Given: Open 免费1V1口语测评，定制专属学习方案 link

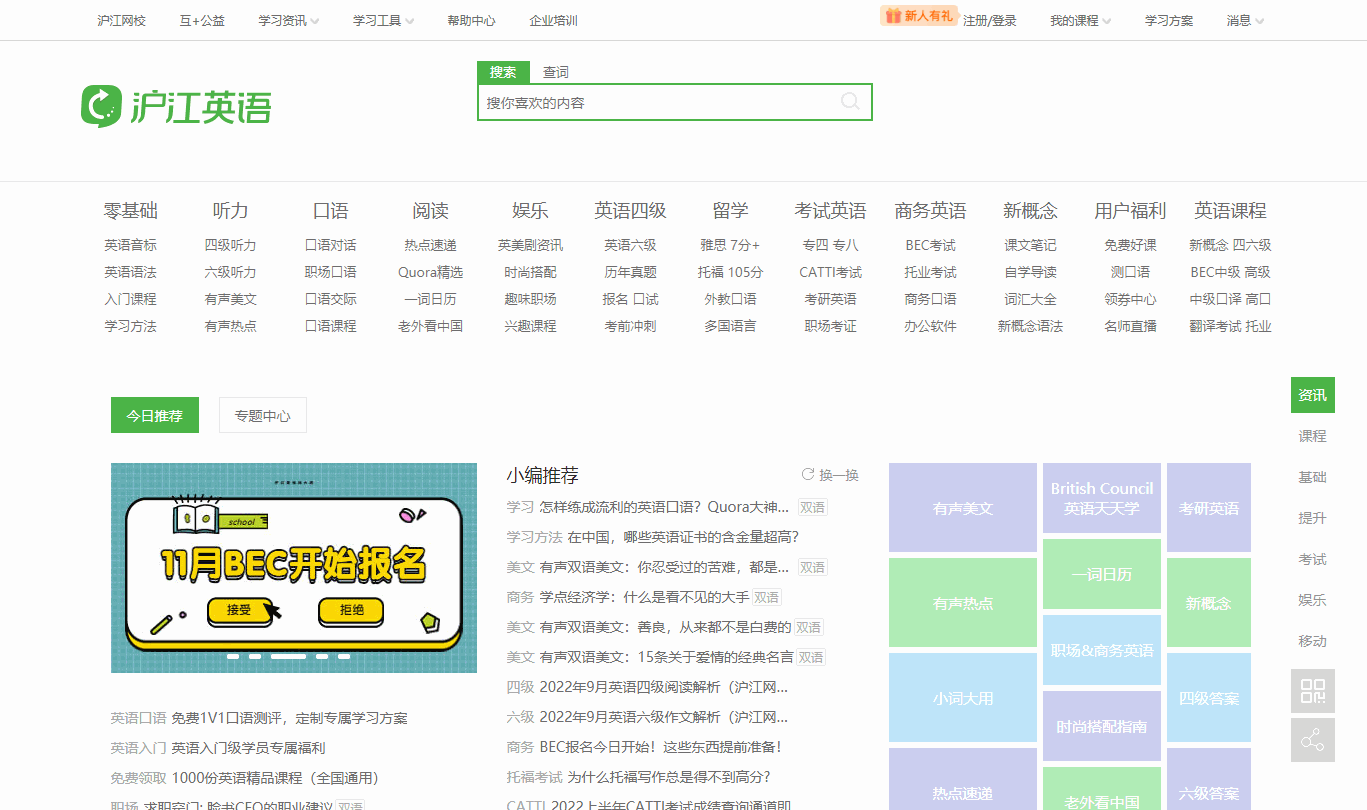Looking at the screenshot, I should pyautogui.click(x=289, y=718).
